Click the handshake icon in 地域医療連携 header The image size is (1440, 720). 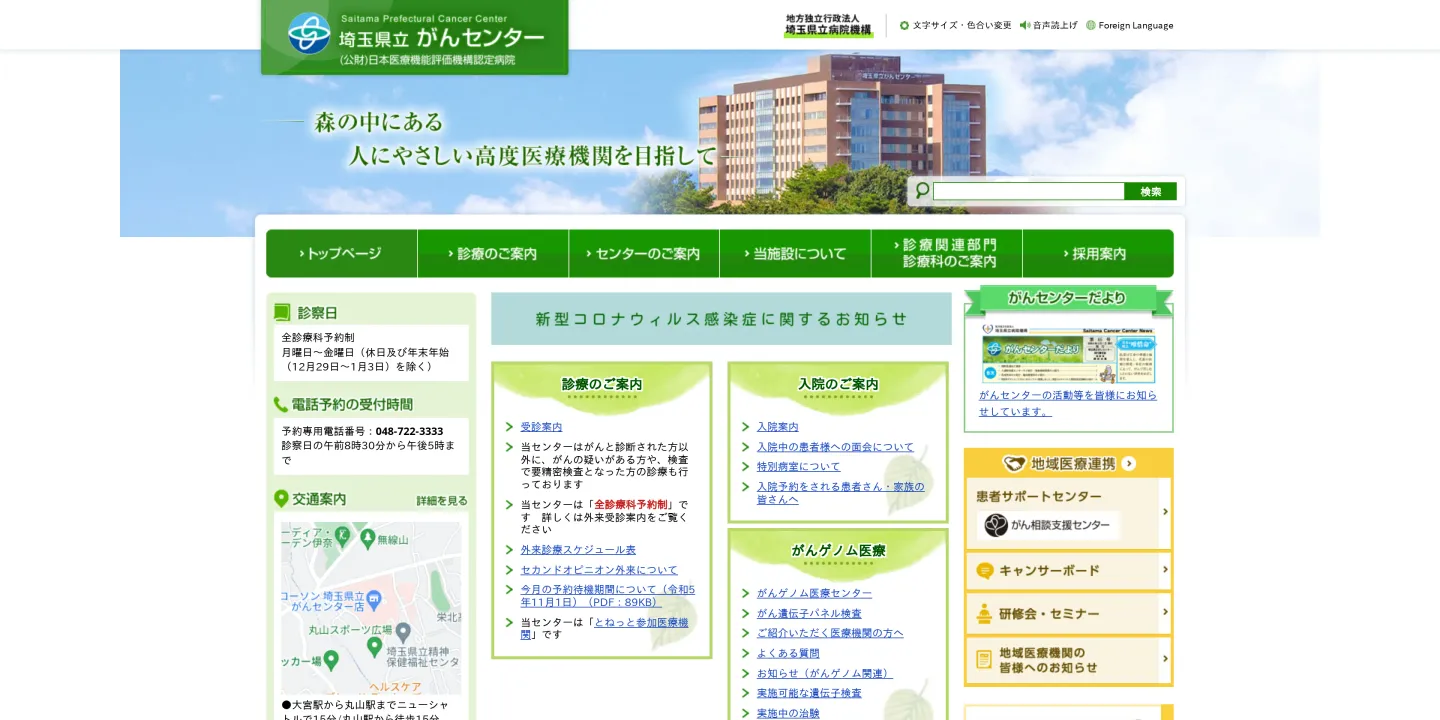[1015, 463]
